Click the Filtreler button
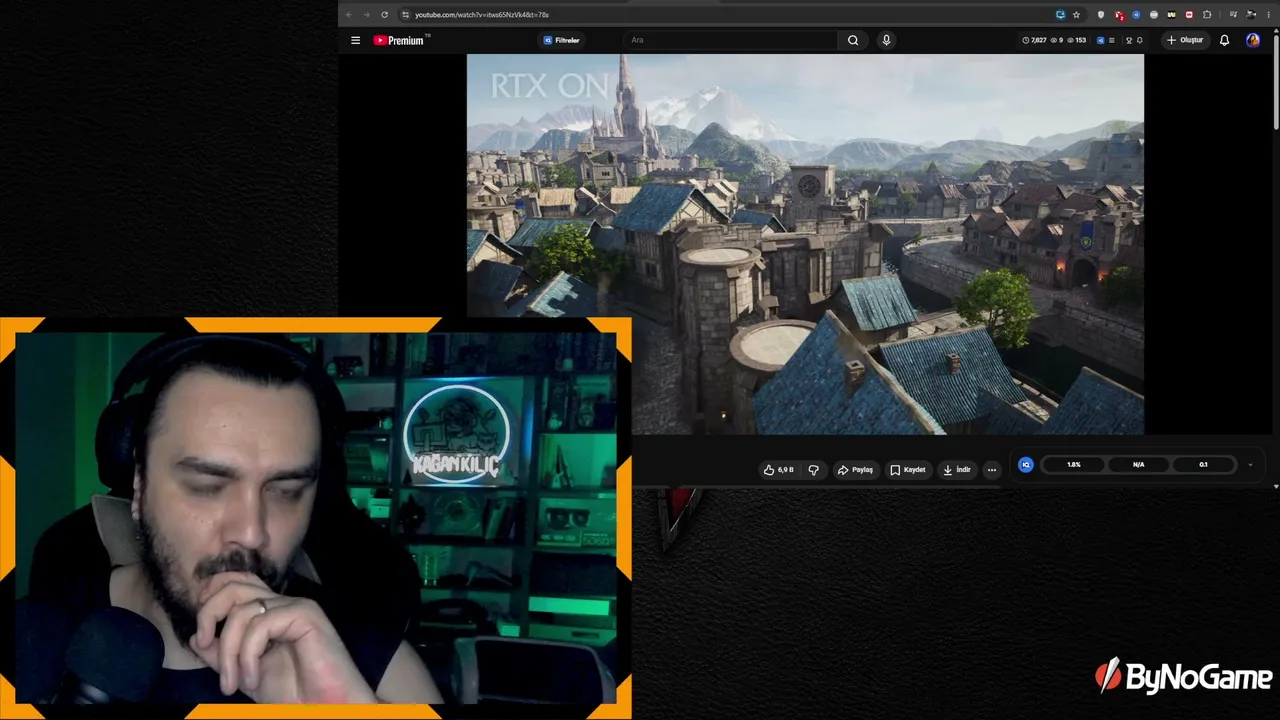The image size is (1280, 720). click(x=562, y=40)
